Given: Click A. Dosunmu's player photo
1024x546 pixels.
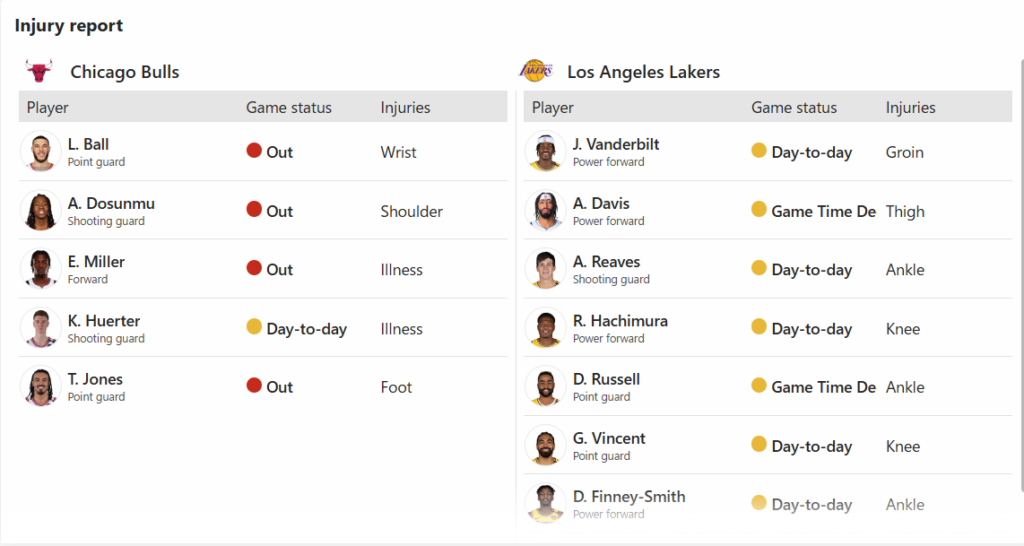Looking at the screenshot, I should (x=41, y=211).
